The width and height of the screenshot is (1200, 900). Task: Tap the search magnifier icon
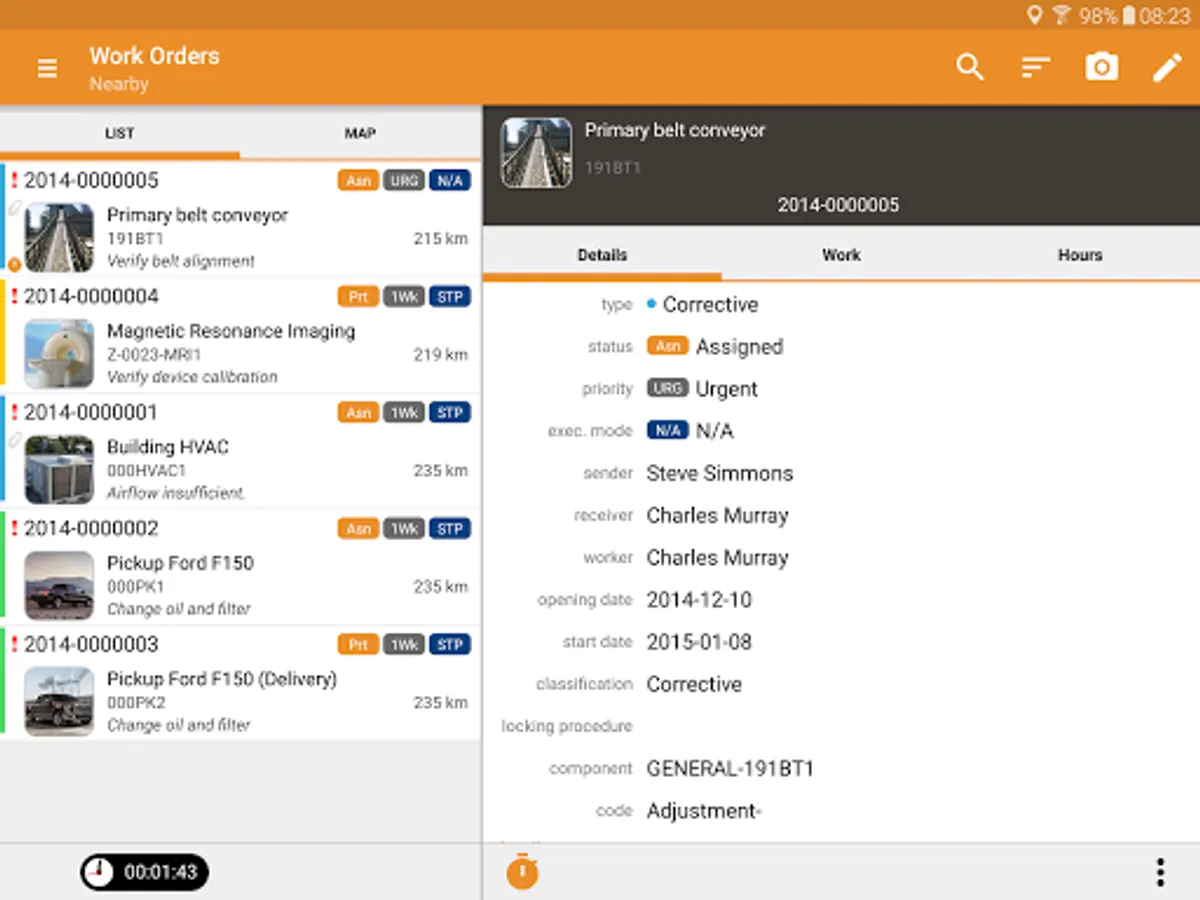tap(970, 67)
